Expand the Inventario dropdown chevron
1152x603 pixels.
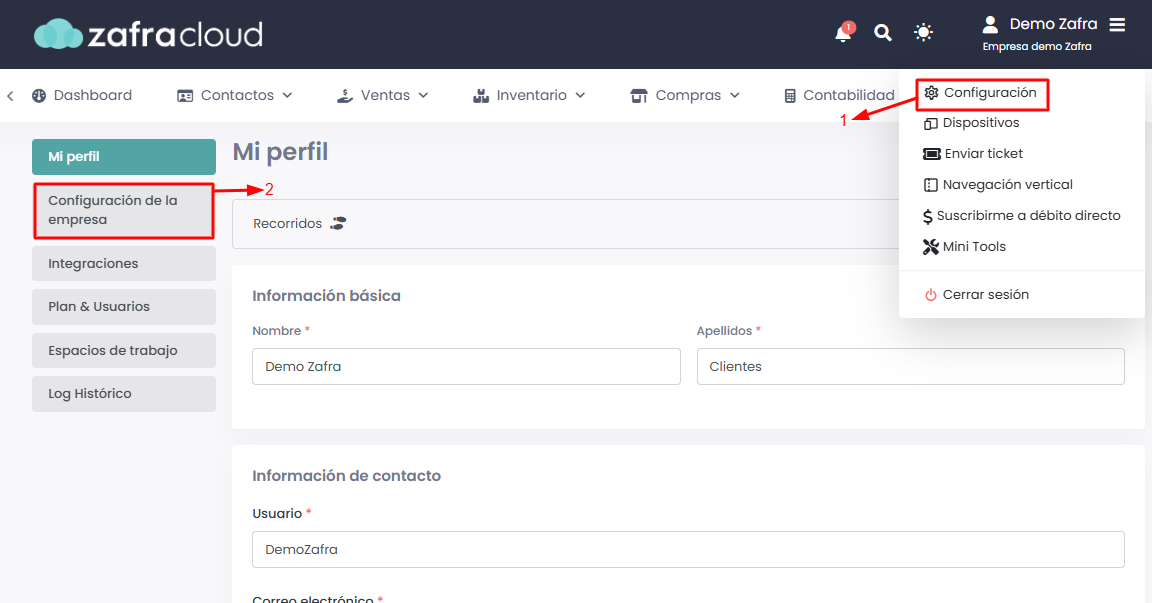point(580,95)
